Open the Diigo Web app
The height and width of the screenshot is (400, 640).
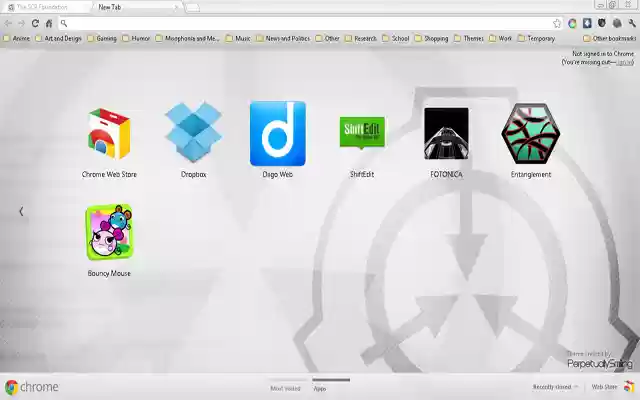click(x=278, y=133)
